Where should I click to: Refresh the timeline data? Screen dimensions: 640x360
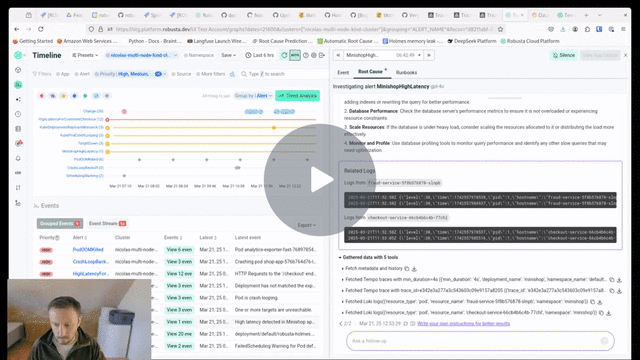[x=284, y=55]
